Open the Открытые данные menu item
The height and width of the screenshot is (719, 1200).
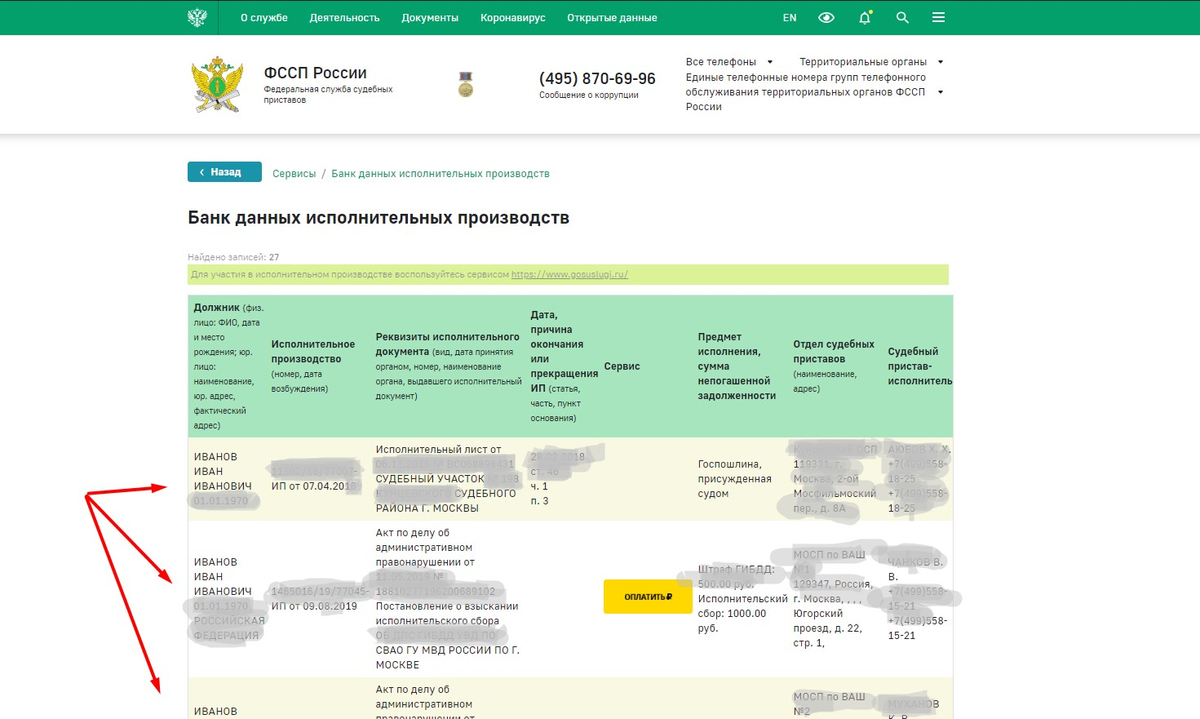(612, 18)
